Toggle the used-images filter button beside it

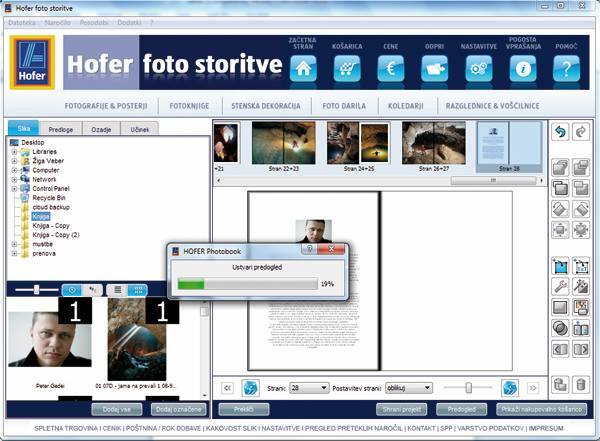[92, 290]
